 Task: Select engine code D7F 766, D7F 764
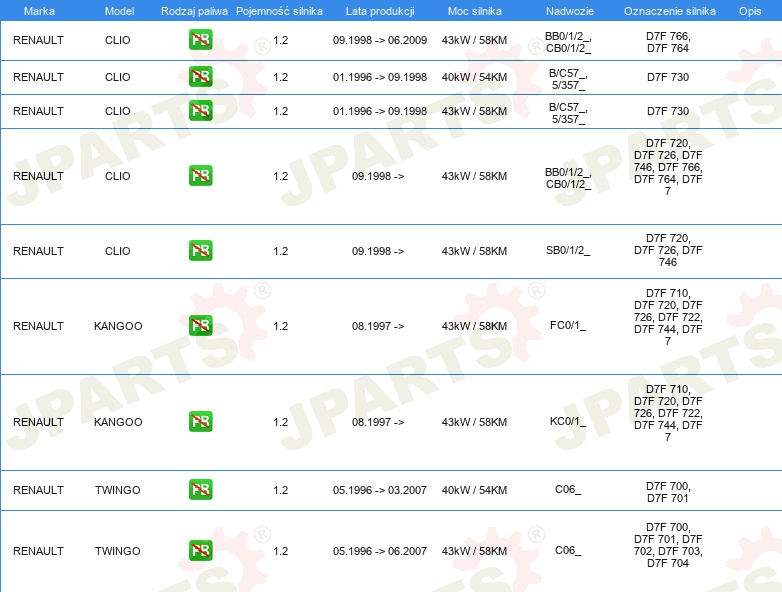pos(668,42)
